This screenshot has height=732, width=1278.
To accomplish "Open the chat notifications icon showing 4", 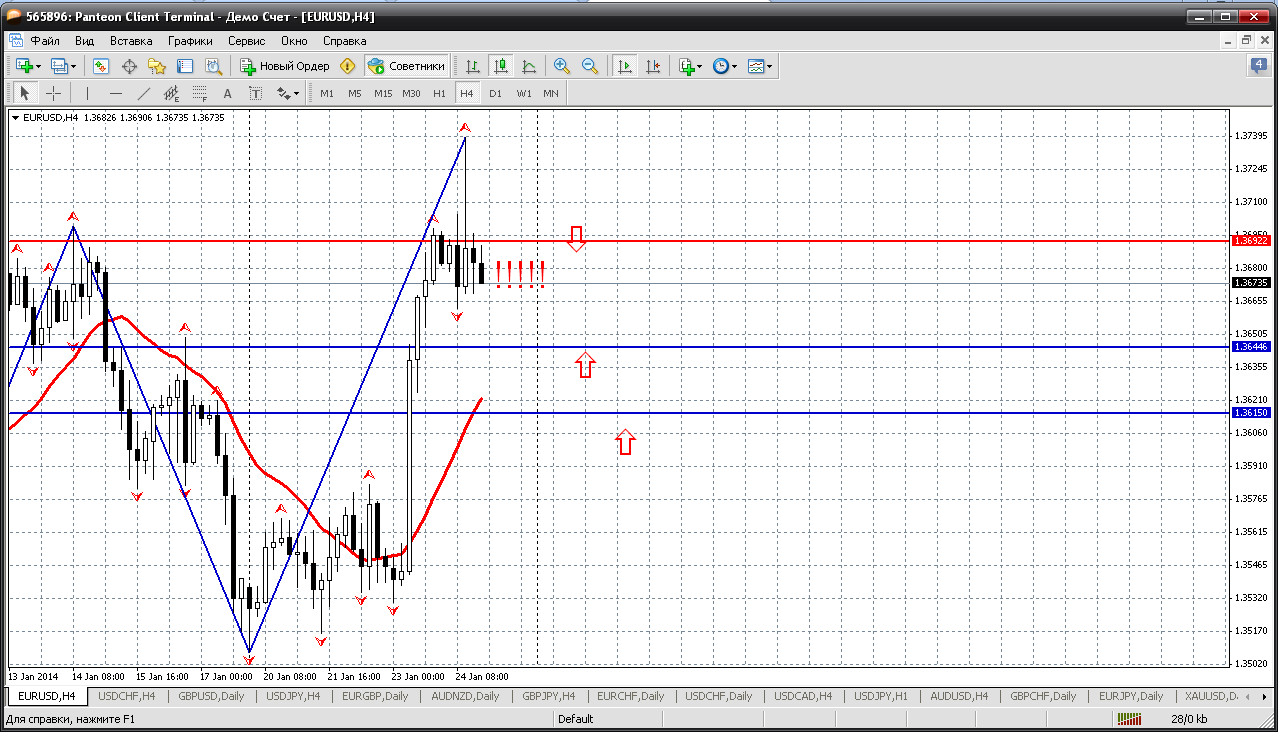I will click(1258, 66).
